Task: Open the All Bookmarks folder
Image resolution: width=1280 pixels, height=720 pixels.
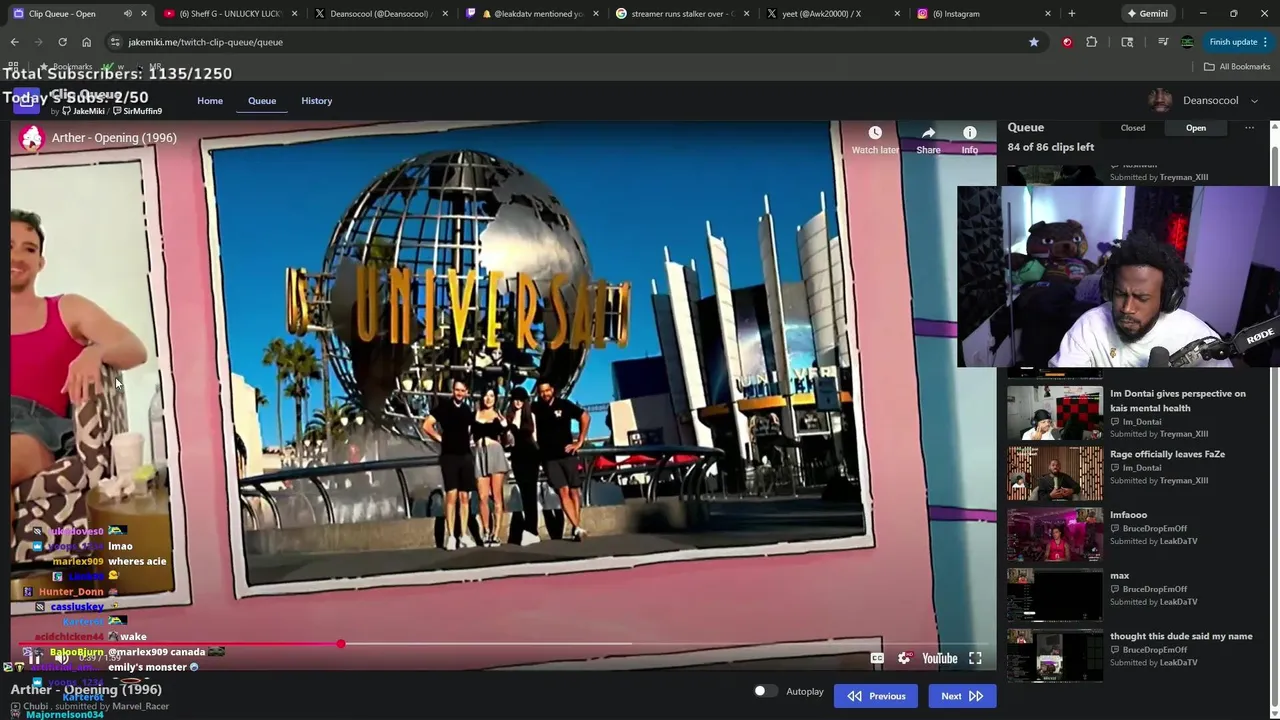Action: tap(1237, 67)
